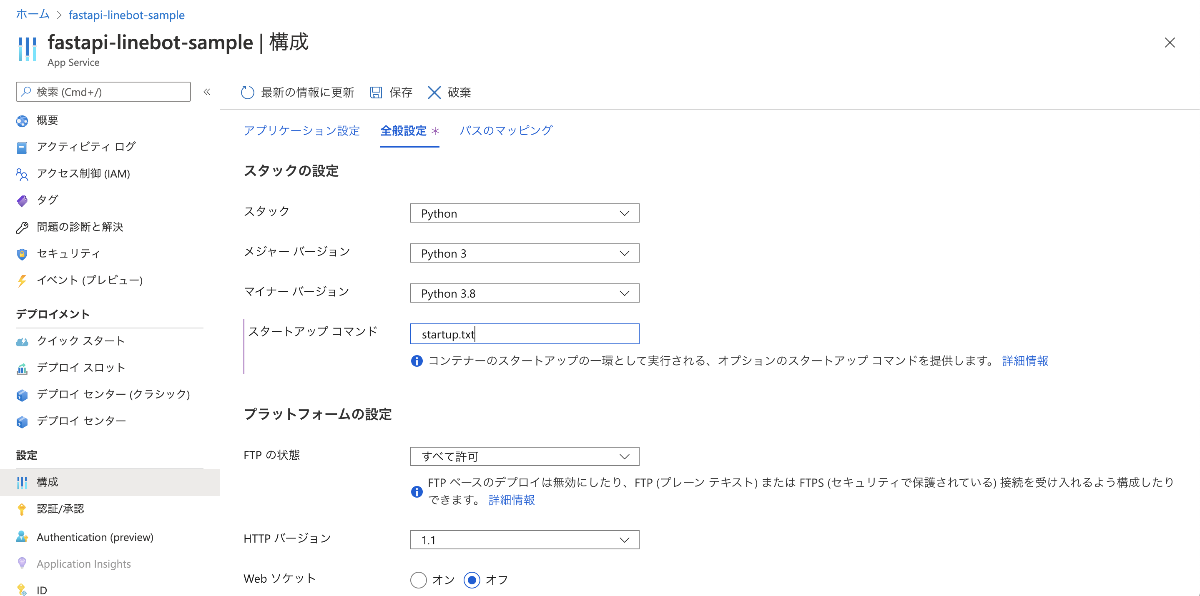Open 問題の診断と解決 wrench icon
The image size is (1200, 596).
tap(22, 227)
